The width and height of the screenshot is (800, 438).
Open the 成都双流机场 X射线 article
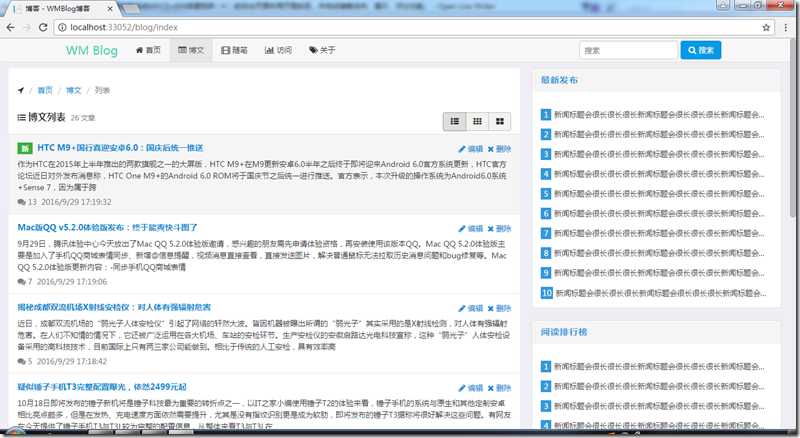click(x=114, y=307)
